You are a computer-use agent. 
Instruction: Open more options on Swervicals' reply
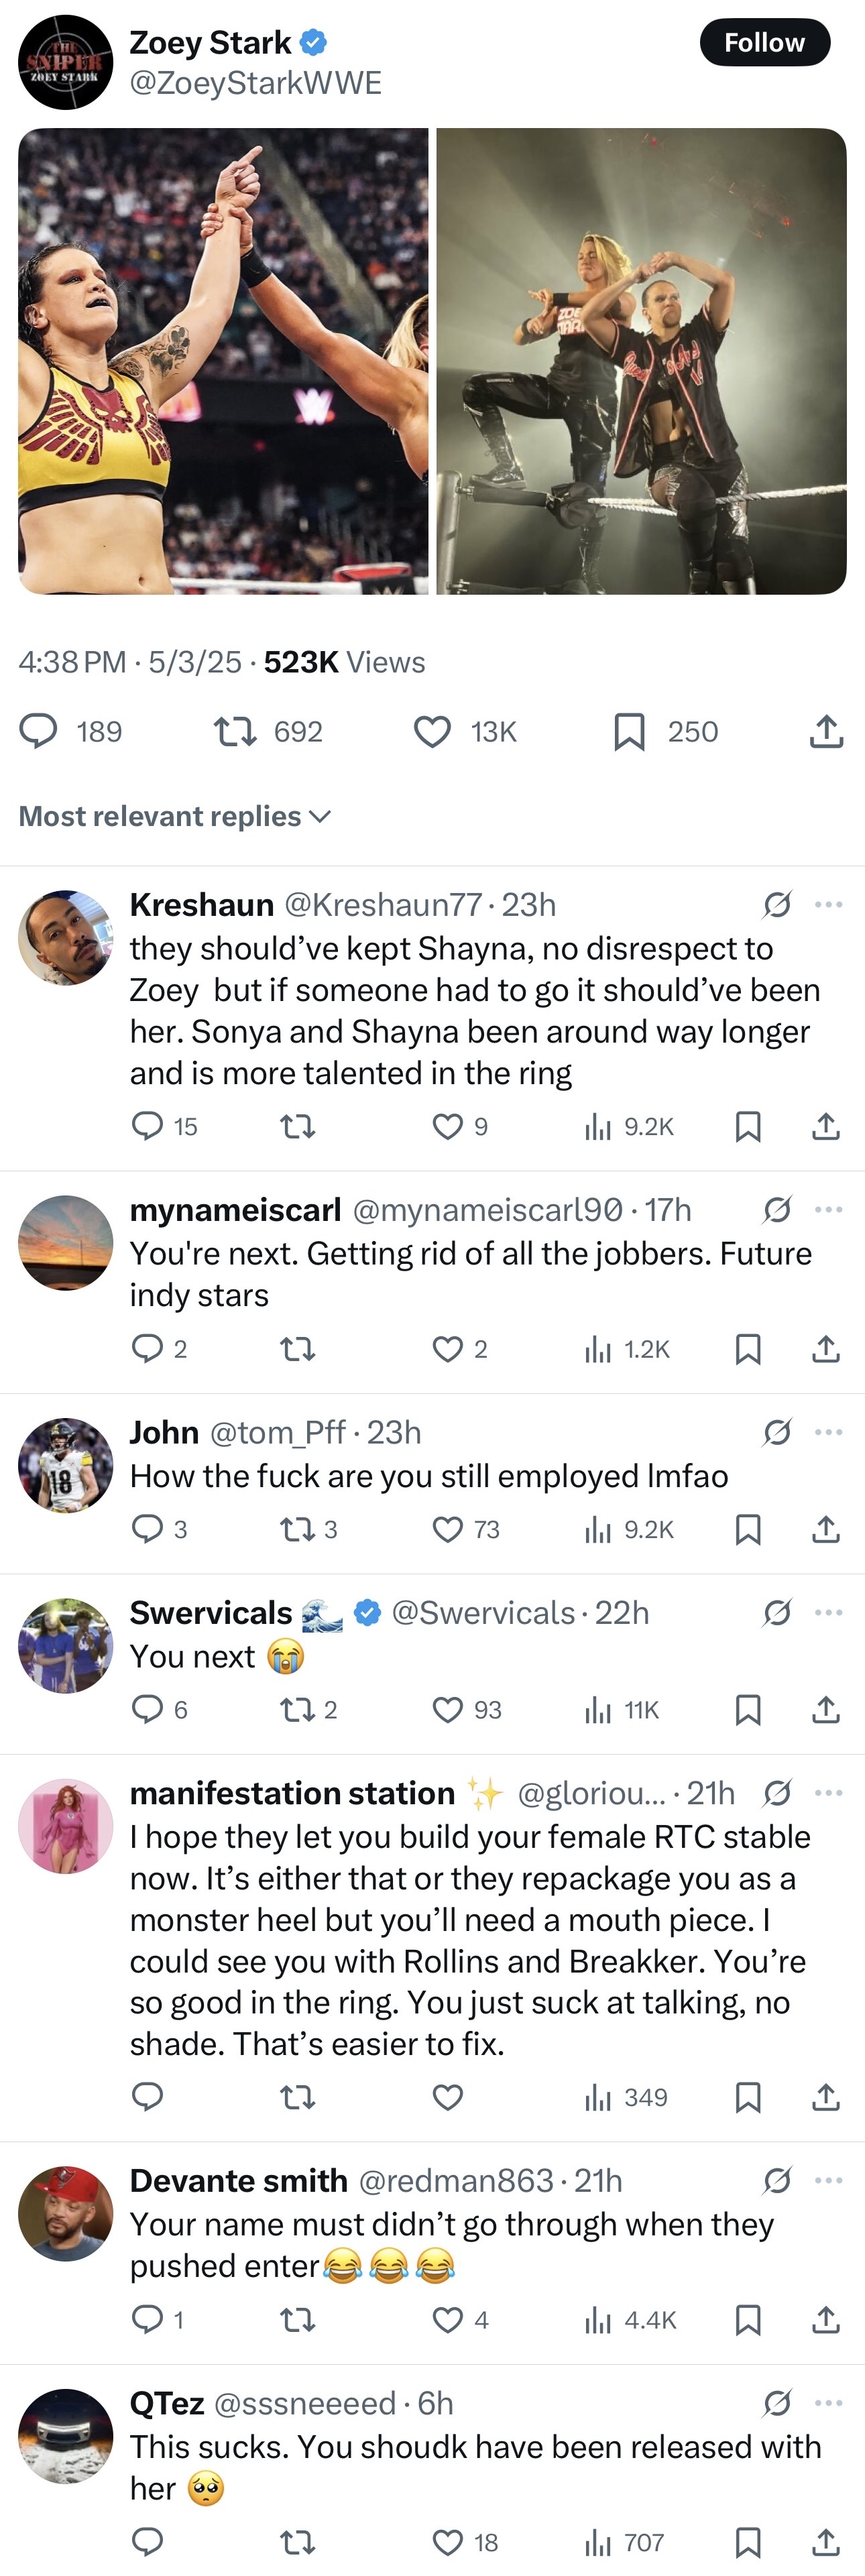coord(828,1612)
